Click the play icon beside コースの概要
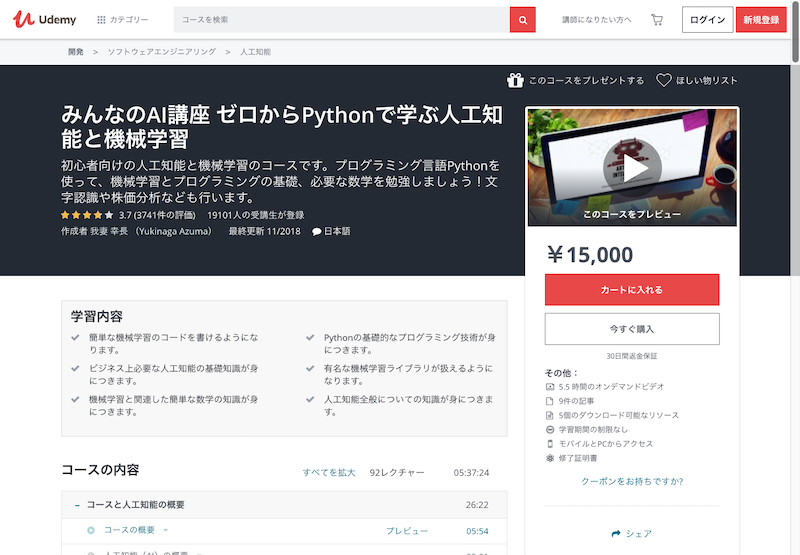 (91, 531)
